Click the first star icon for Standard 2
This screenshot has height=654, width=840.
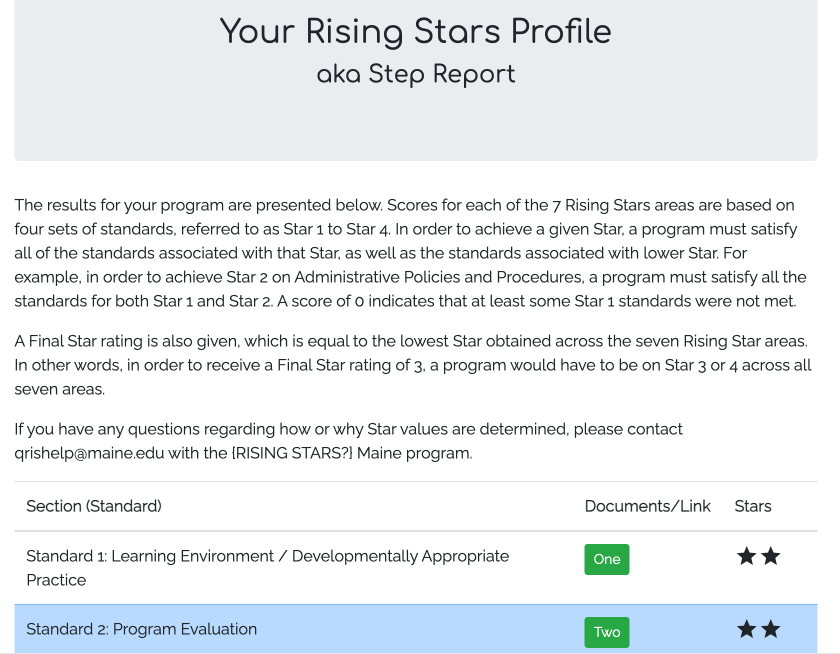pos(746,630)
